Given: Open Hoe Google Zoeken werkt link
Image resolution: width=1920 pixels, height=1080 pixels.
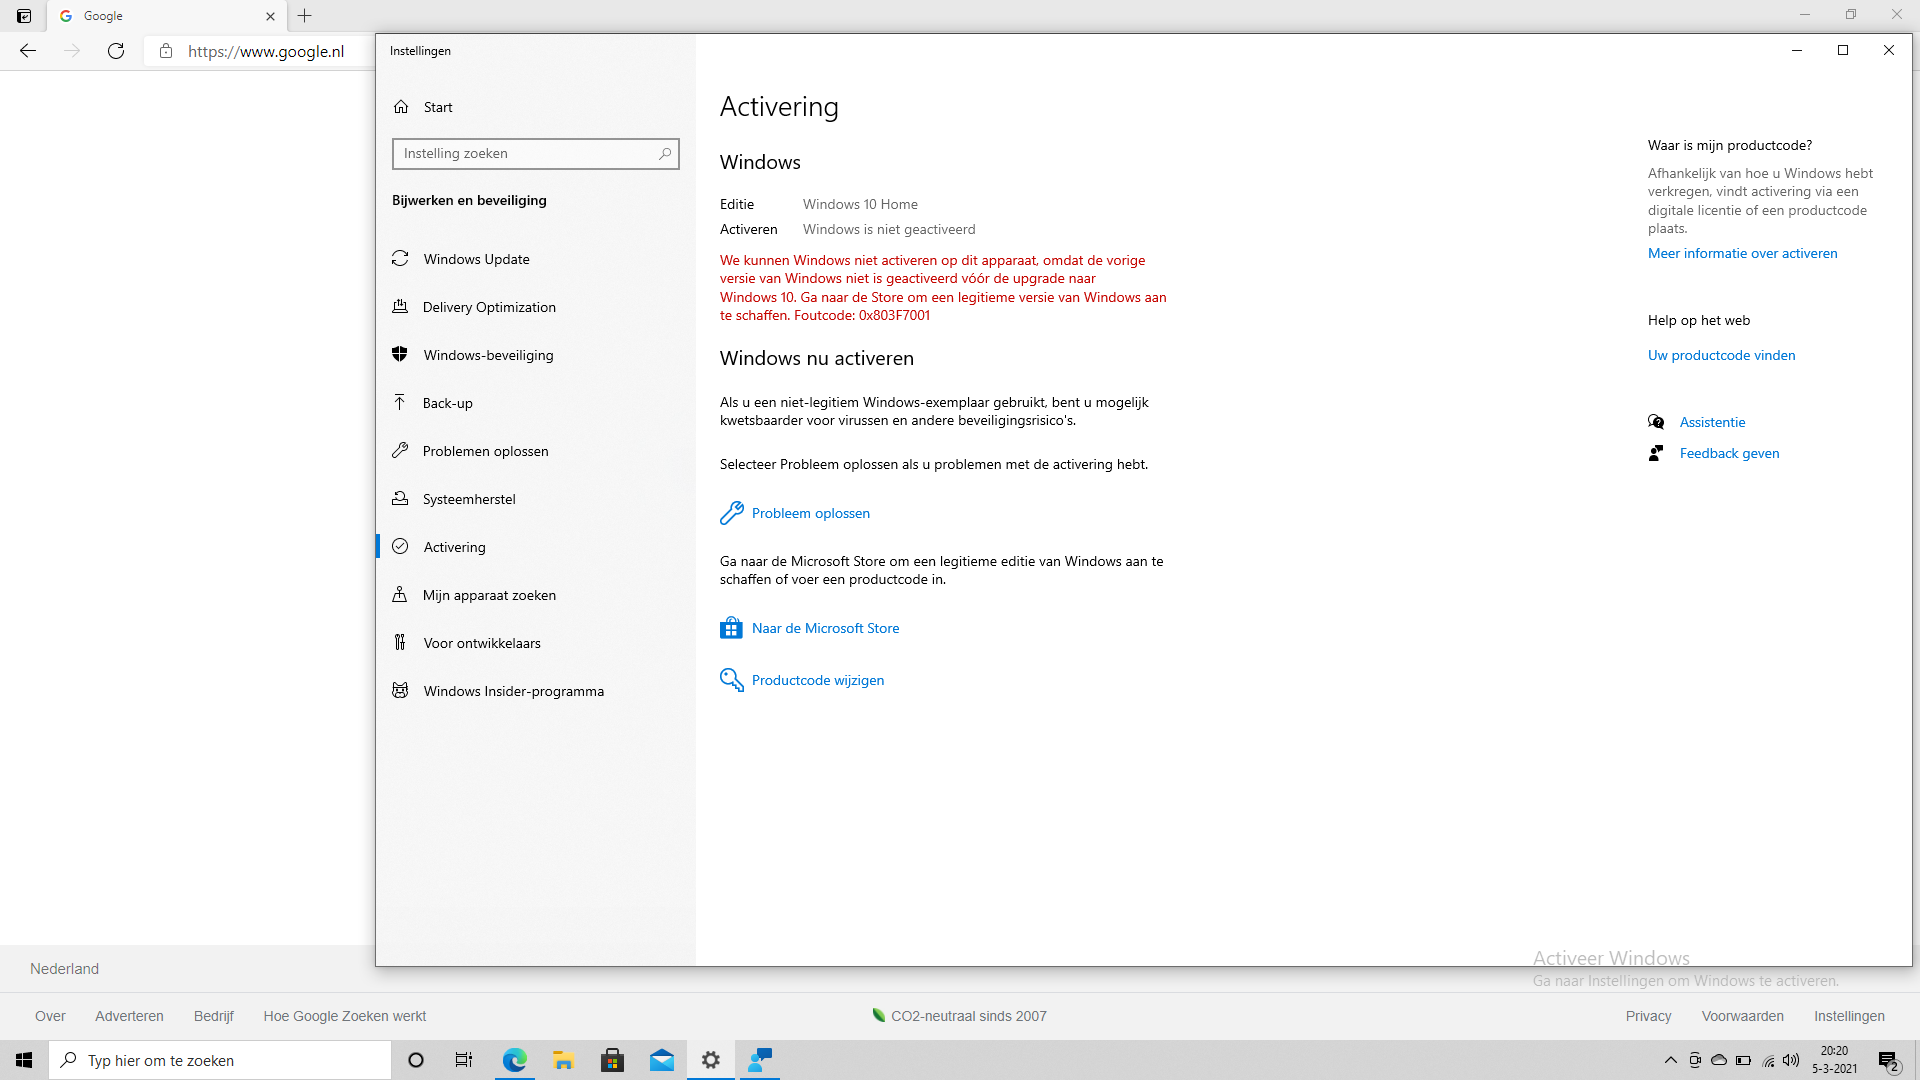Looking at the screenshot, I should [x=345, y=1016].
